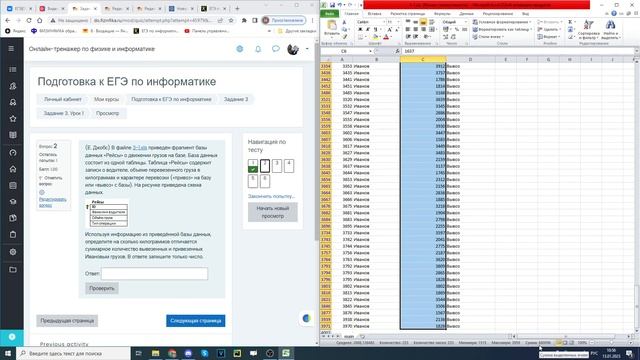Click the globe icon in site header
The width and height of the screenshot is (640, 360).
click(x=240, y=49)
